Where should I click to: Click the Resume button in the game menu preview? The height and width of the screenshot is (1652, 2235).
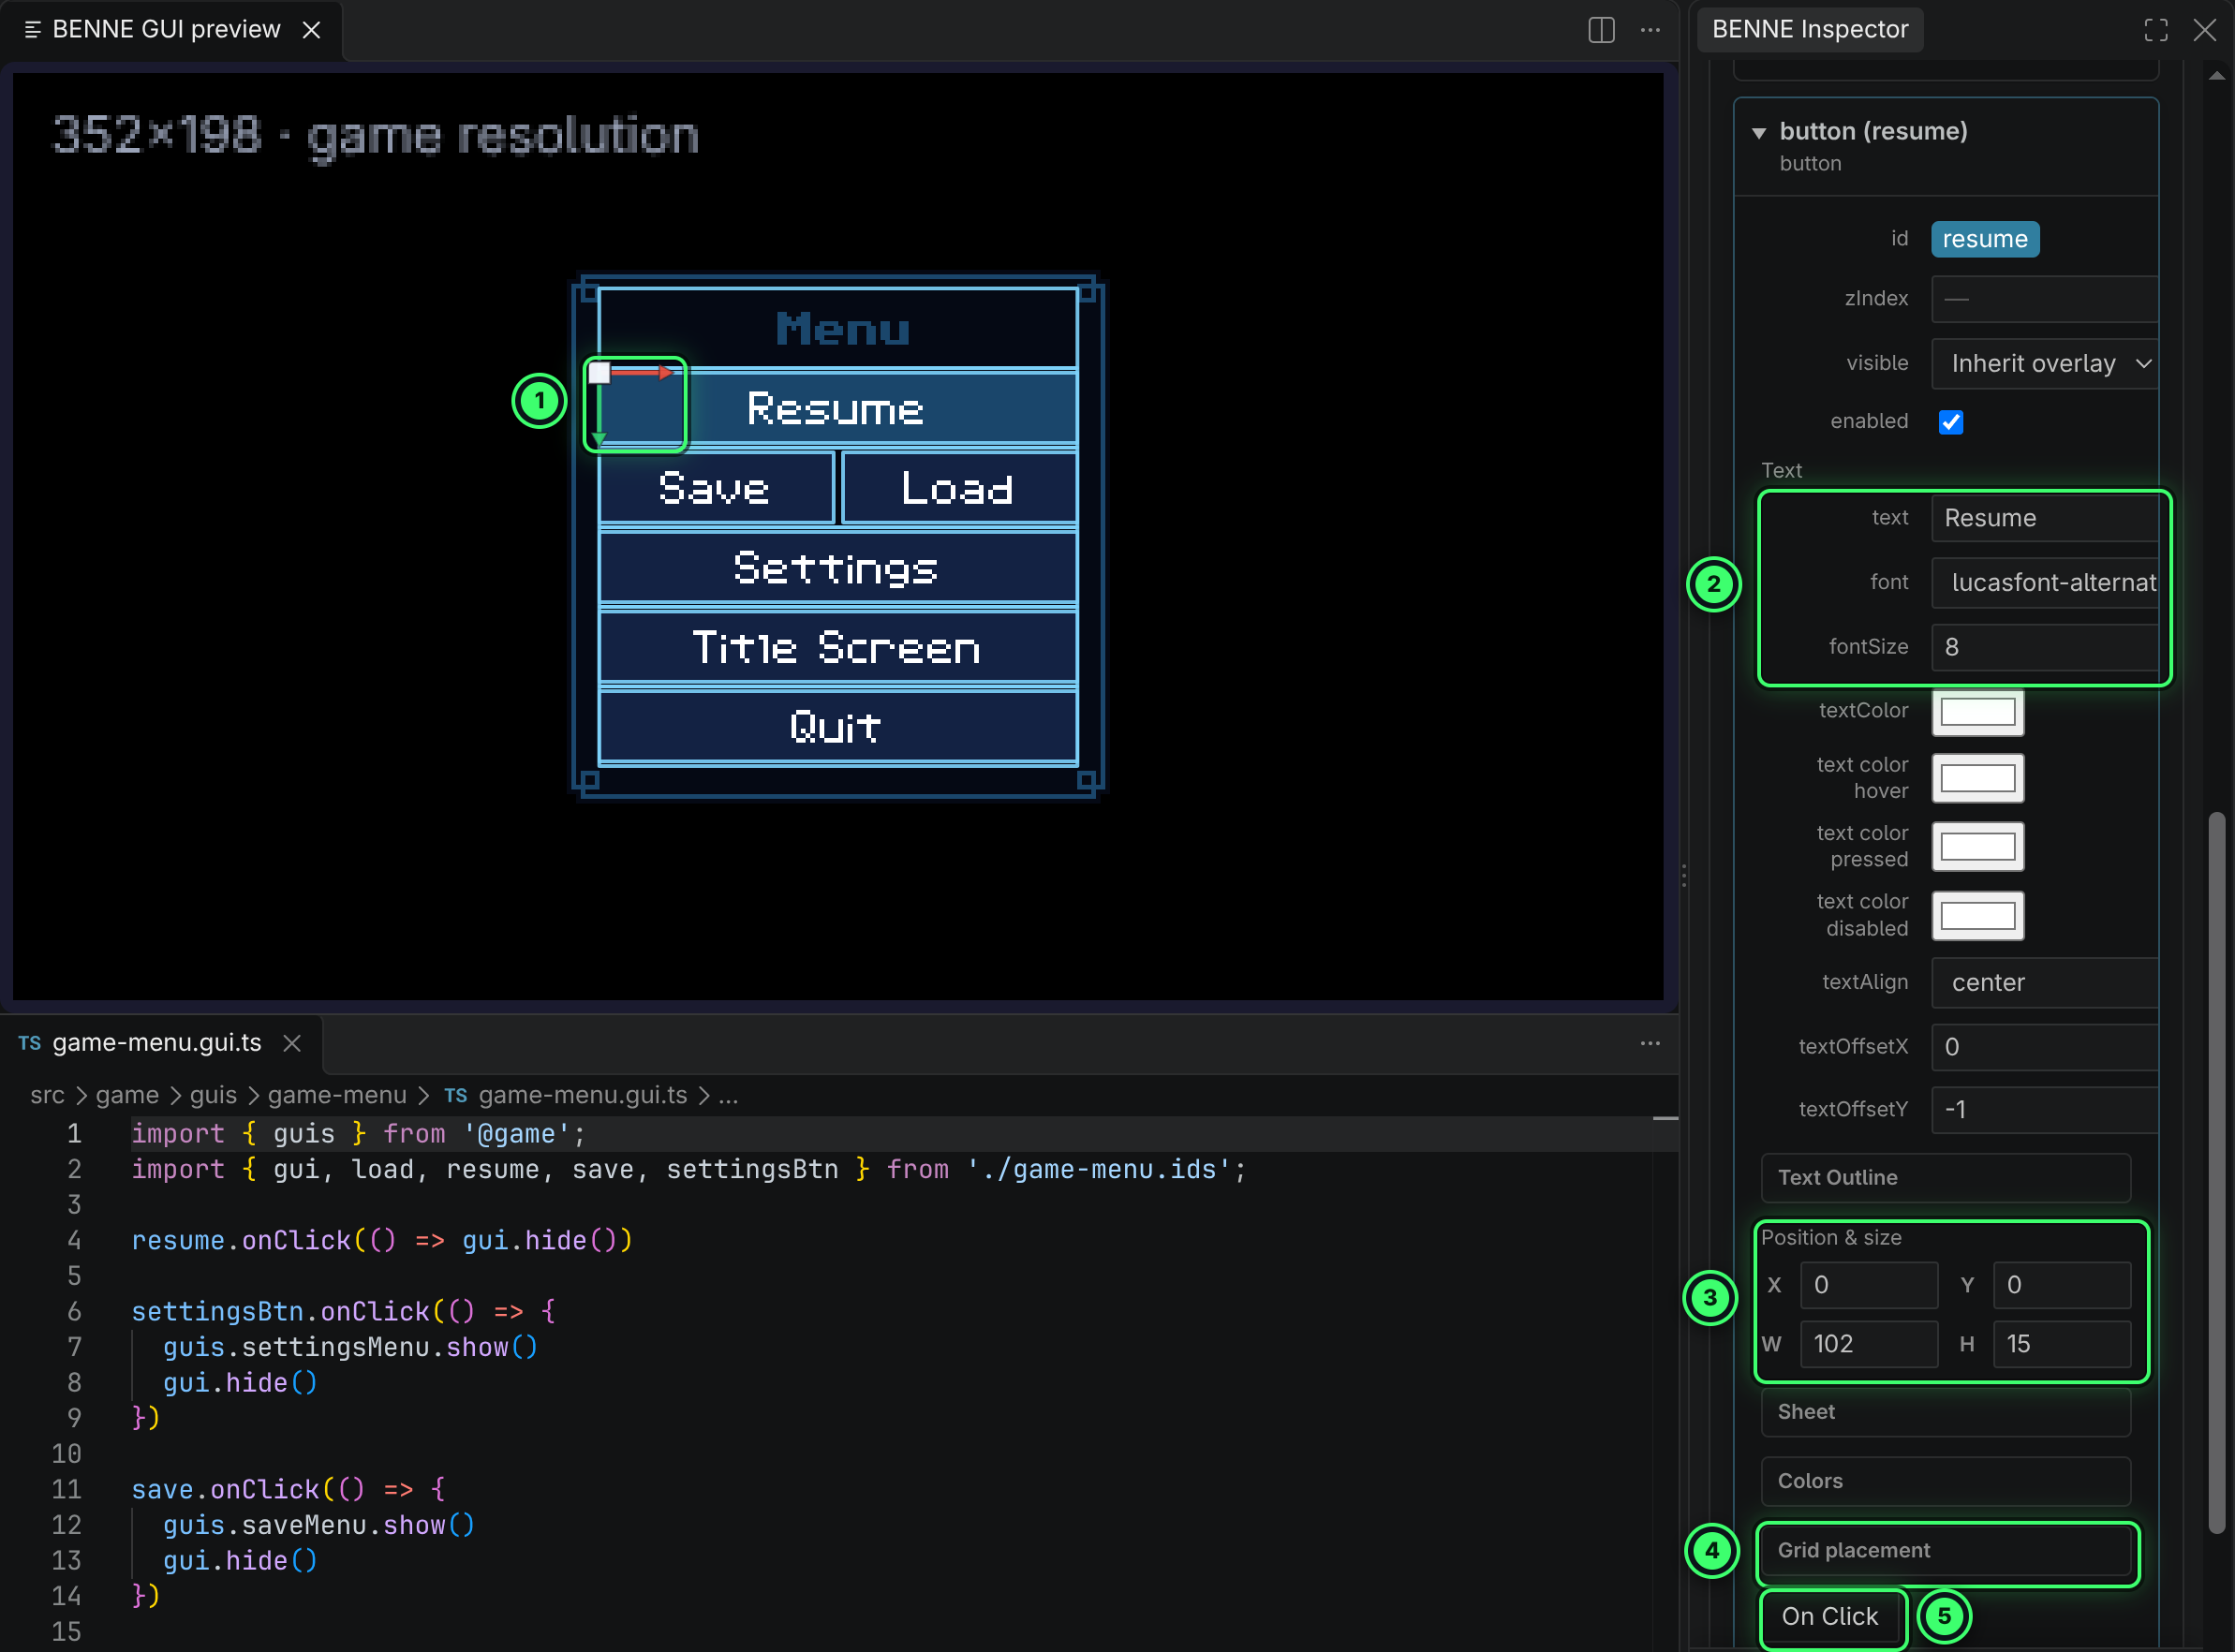tap(838, 408)
